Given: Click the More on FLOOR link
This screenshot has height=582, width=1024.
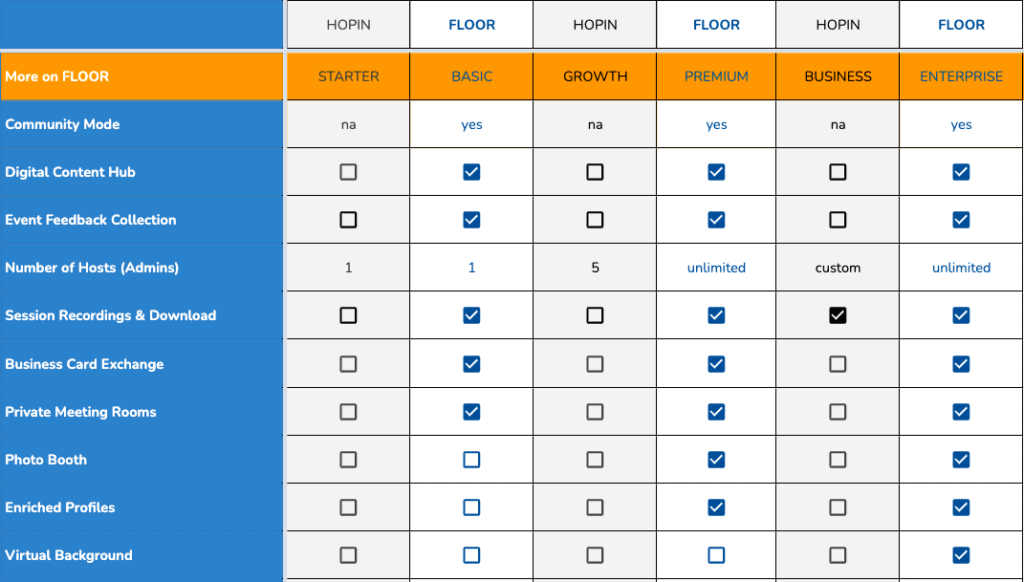Looking at the screenshot, I should [x=57, y=76].
